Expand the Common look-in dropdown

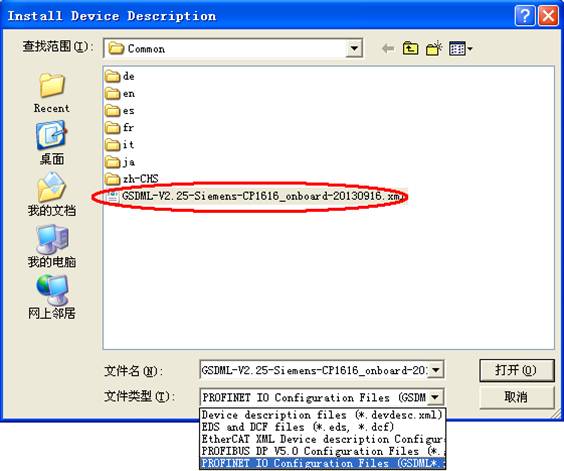(x=354, y=48)
